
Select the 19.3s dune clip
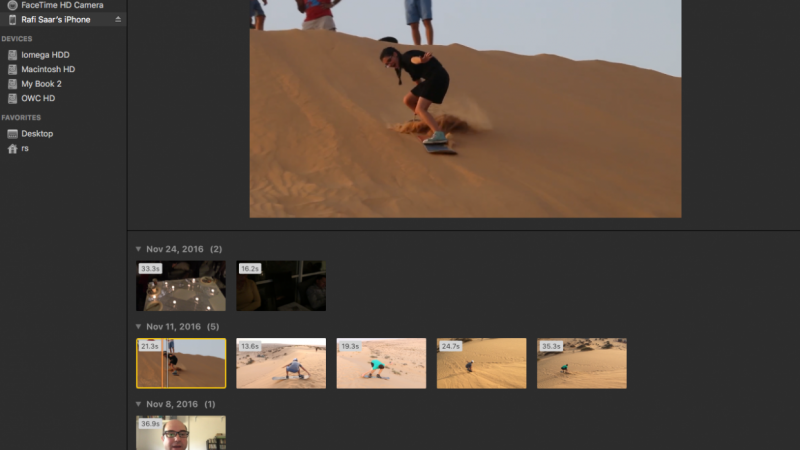tap(381, 363)
